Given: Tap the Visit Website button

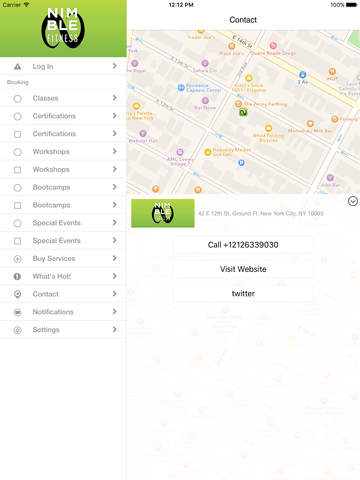Looking at the screenshot, I should point(243,269).
